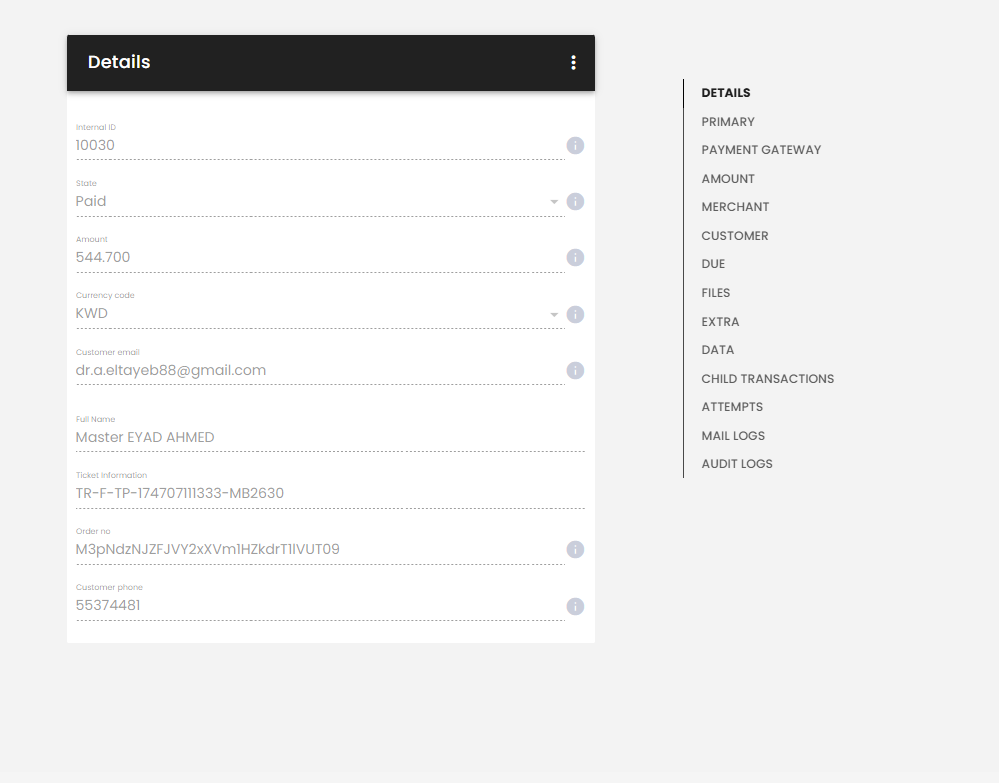Expand the State dropdown arrow

pos(554,202)
